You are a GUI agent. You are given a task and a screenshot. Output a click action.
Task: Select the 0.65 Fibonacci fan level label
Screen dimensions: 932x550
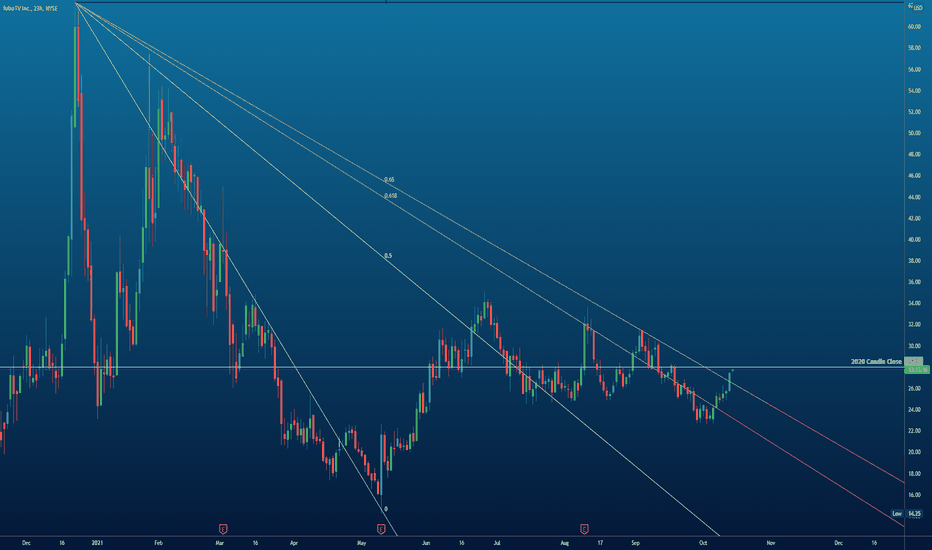point(389,179)
